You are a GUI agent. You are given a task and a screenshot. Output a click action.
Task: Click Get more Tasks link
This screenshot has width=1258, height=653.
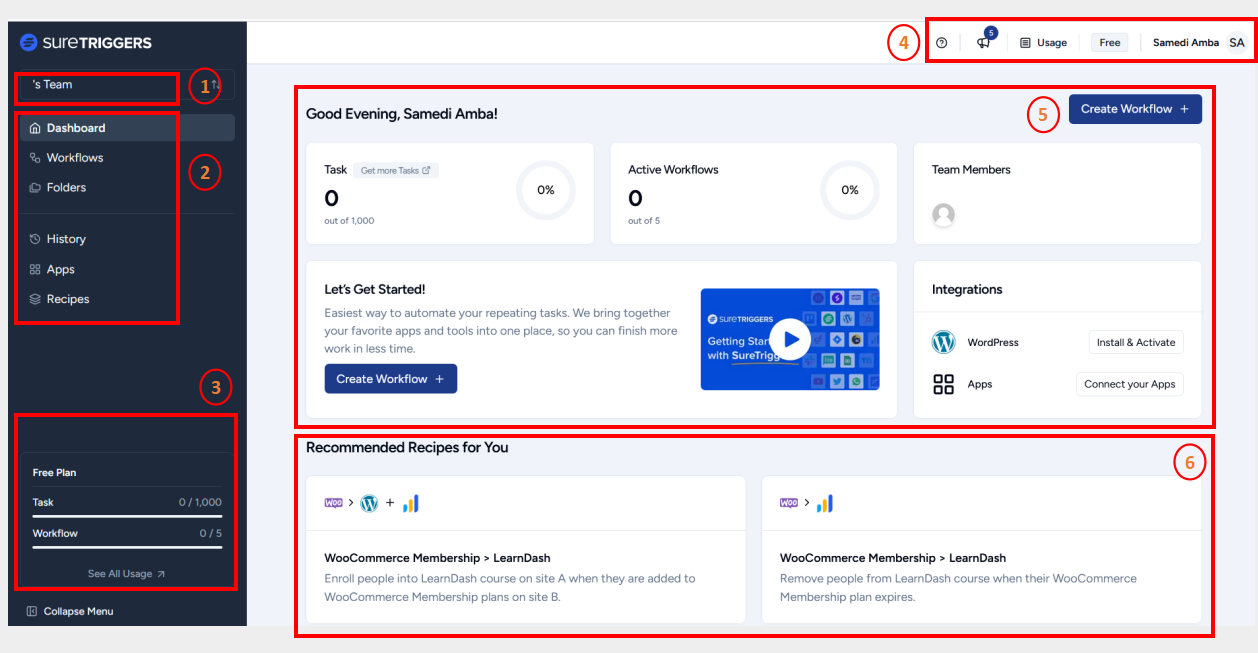(396, 171)
